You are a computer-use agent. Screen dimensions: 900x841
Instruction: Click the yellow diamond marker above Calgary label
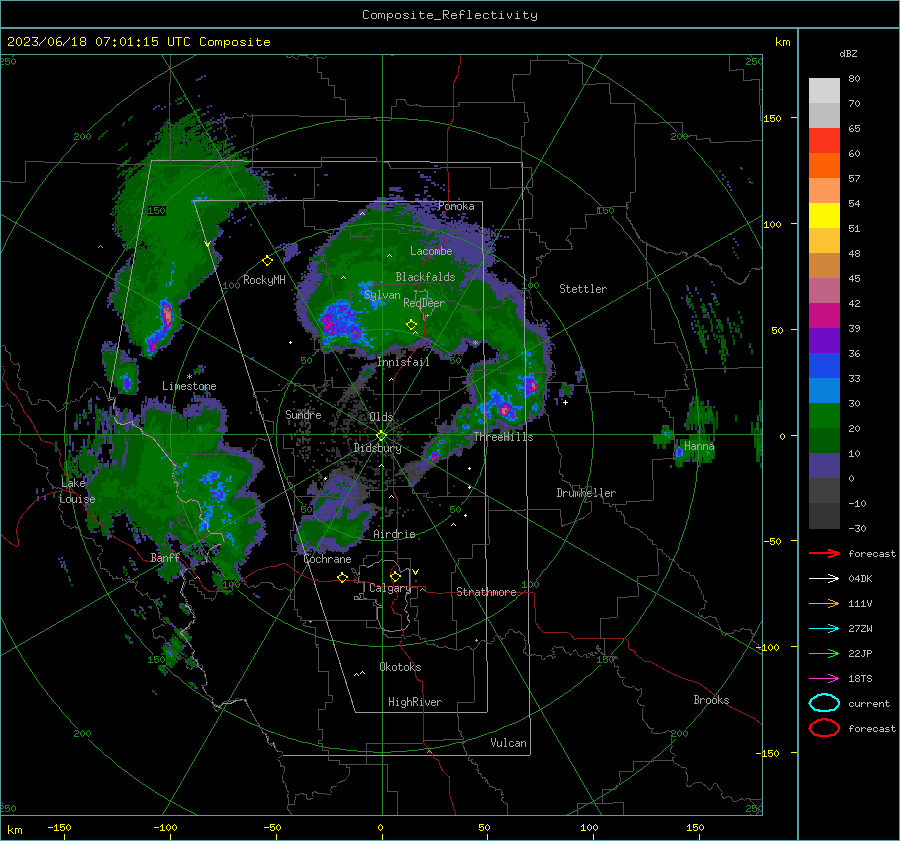395,576
